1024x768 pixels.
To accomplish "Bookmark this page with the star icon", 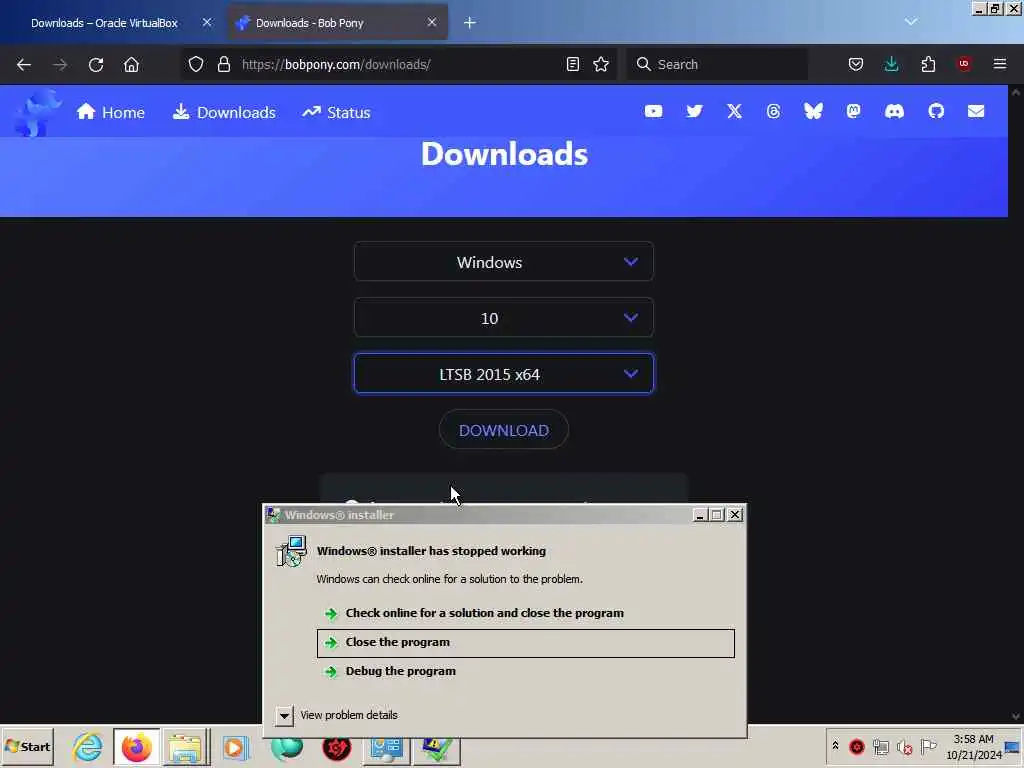I will tap(601, 64).
